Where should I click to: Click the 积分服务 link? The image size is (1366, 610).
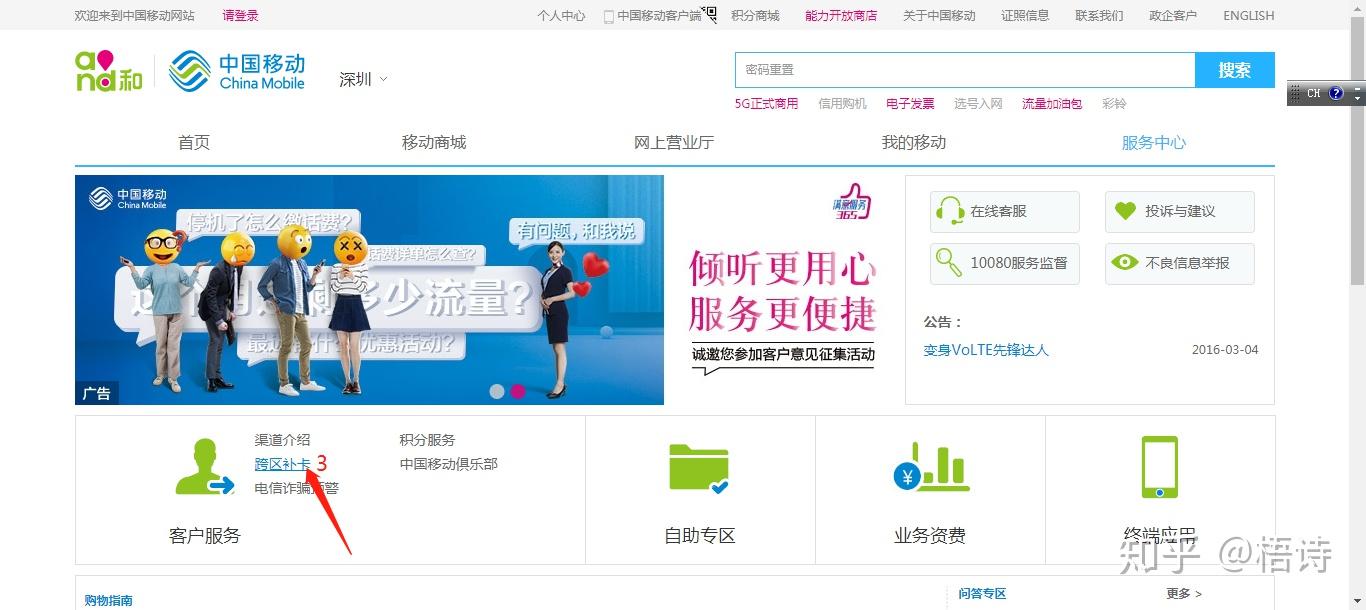click(427, 440)
